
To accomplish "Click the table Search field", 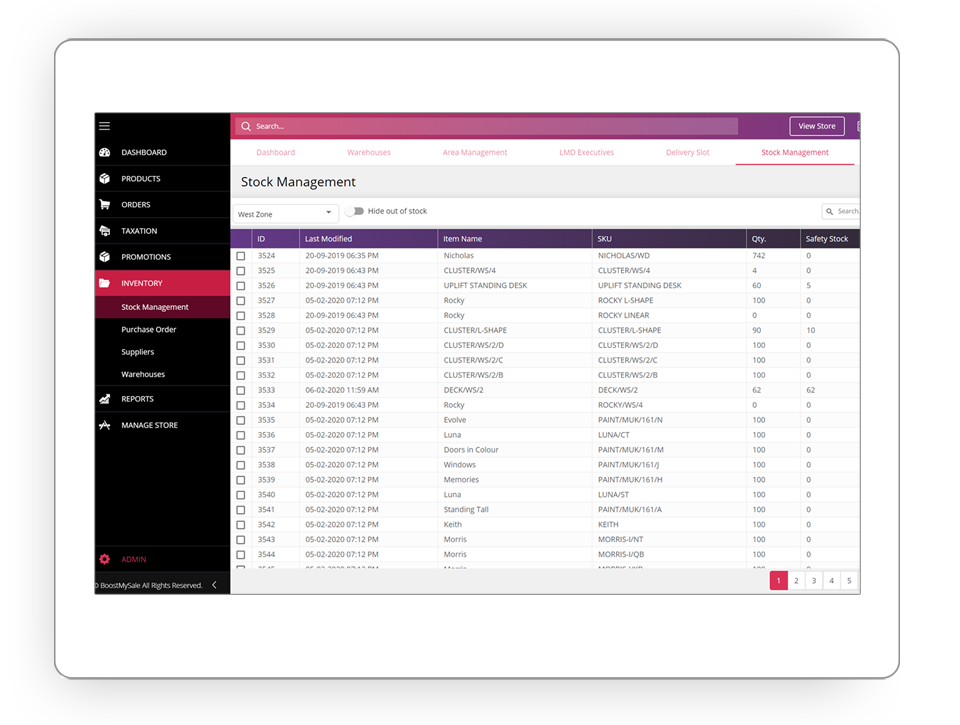I will 841,211.
